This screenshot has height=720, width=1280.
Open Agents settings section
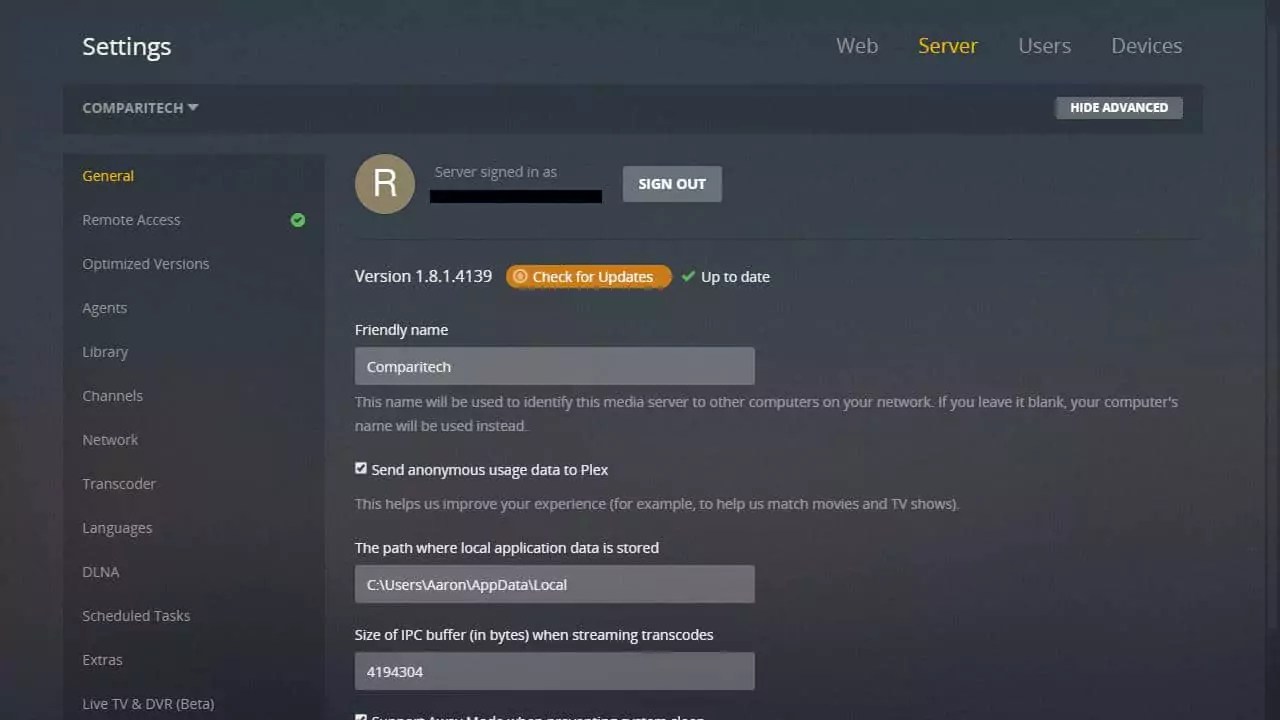(105, 308)
